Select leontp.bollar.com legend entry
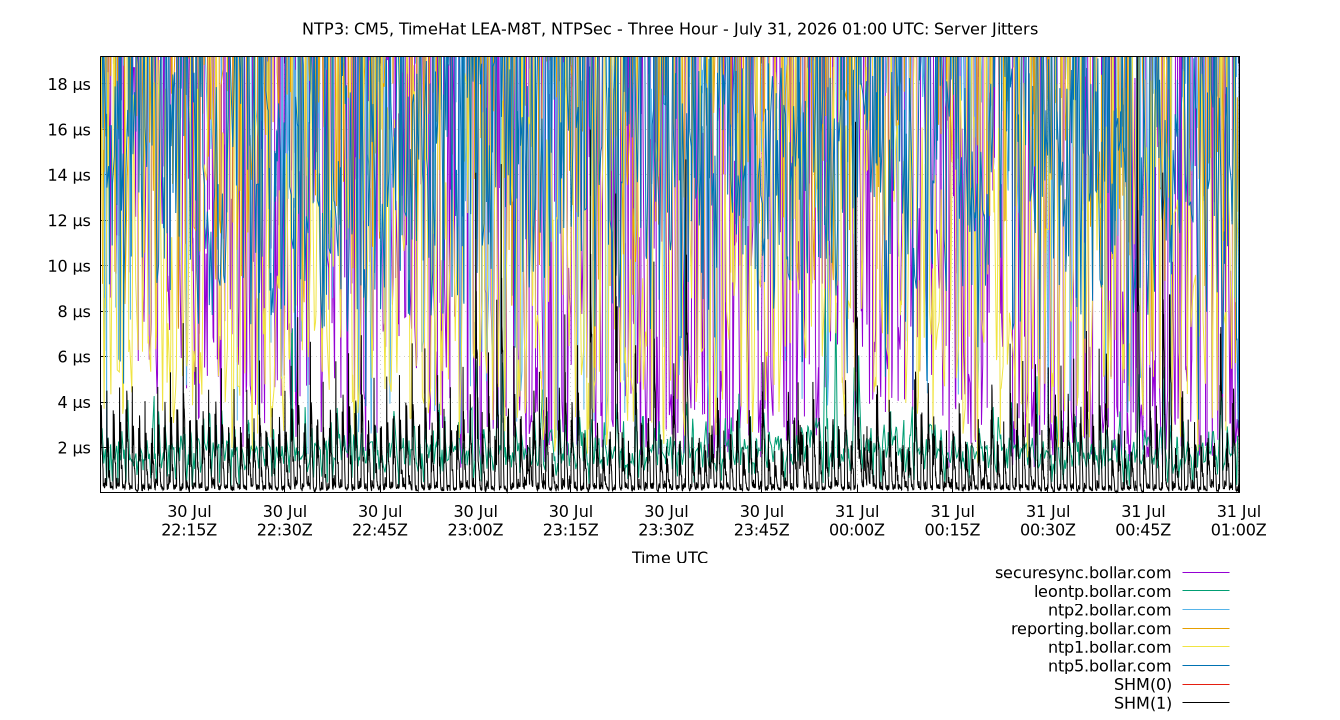 1103,592
